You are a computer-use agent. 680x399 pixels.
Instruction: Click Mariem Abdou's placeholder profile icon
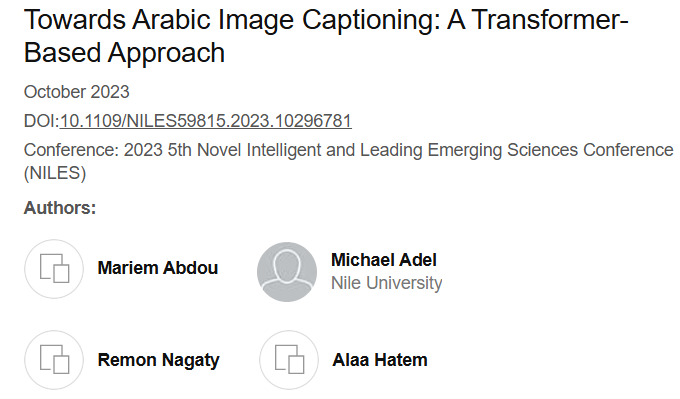(54, 269)
